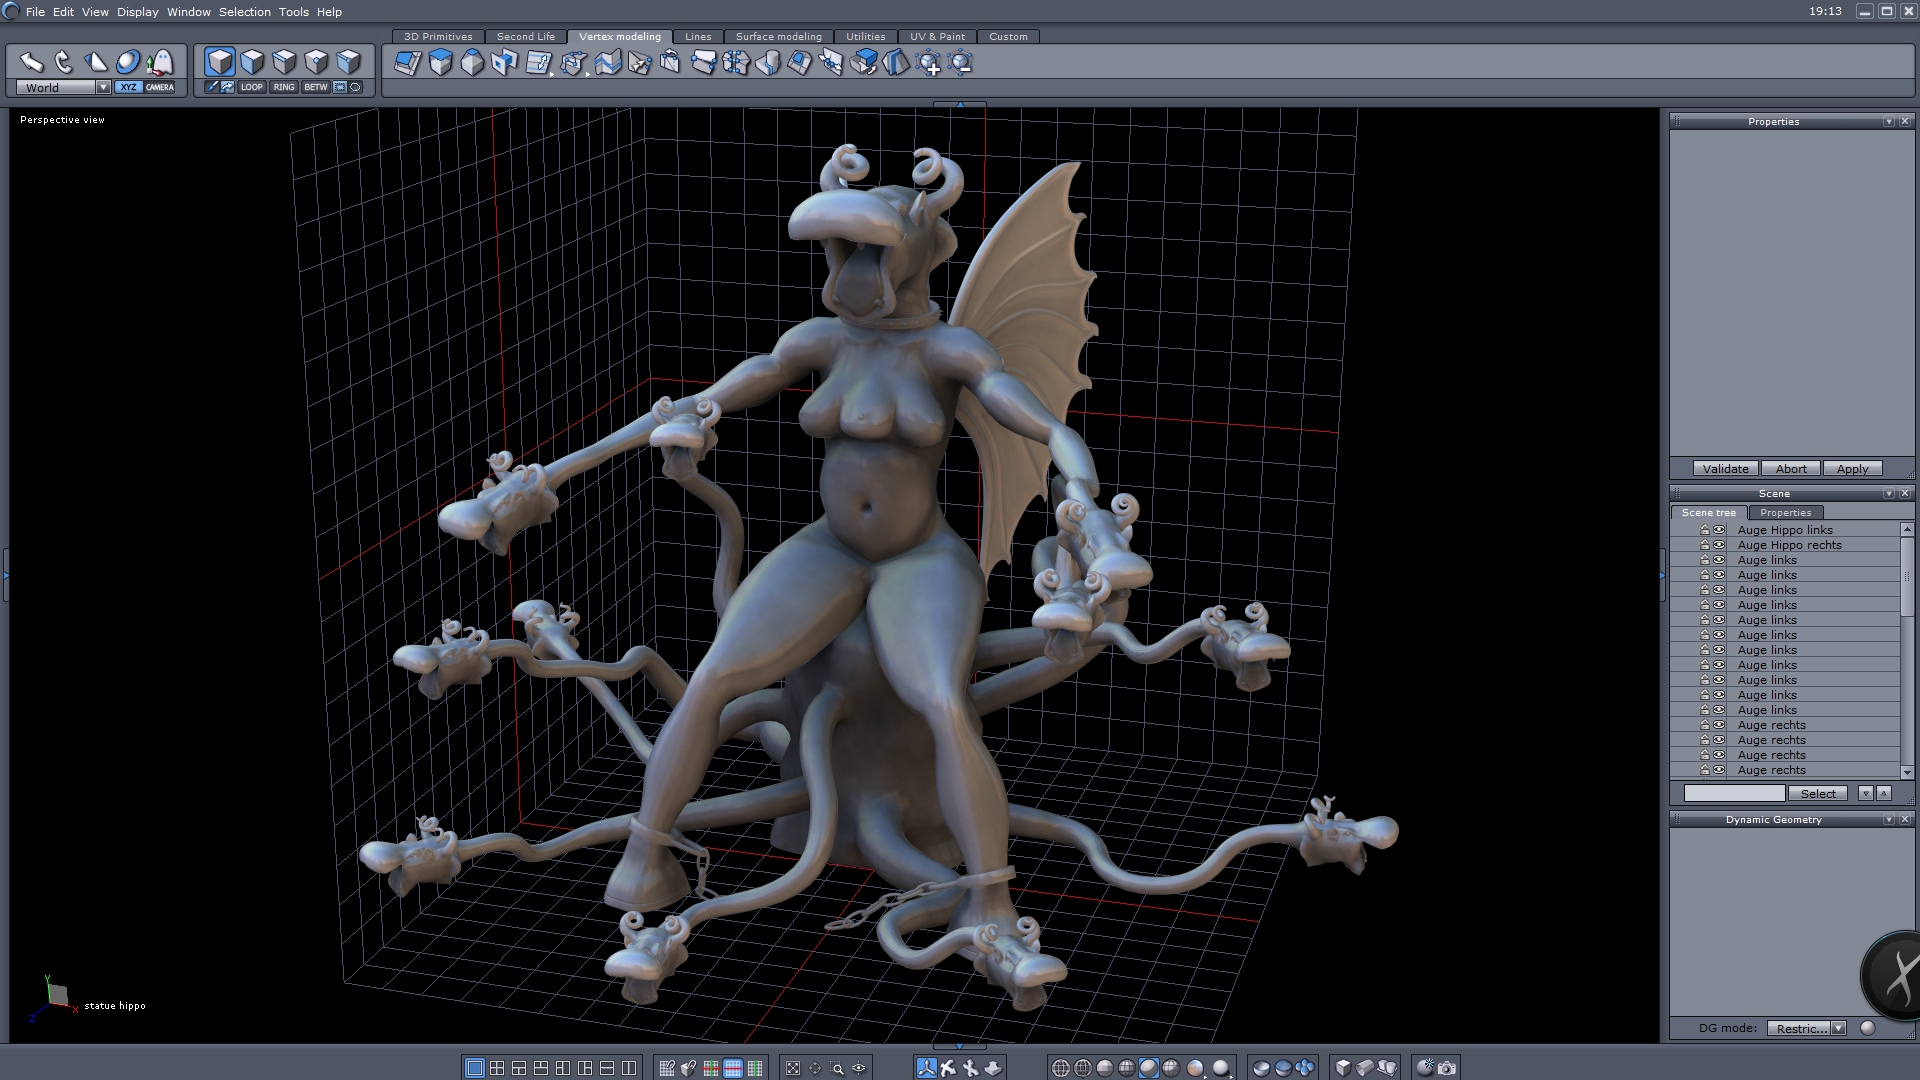Click the camera render icon in bottom bar
The width and height of the screenshot is (1920, 1080).
[x=1447, y=1068]
